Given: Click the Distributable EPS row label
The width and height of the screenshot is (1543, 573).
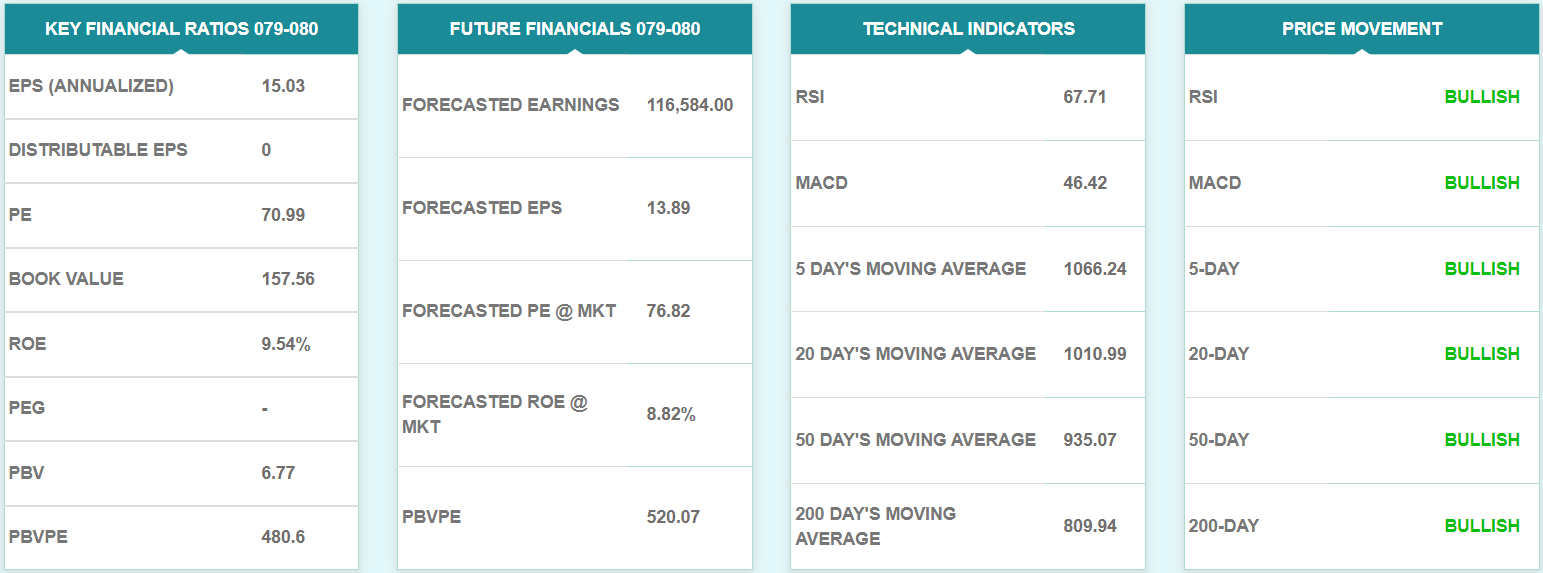Looking at the screenshot, I should point(98,150).
